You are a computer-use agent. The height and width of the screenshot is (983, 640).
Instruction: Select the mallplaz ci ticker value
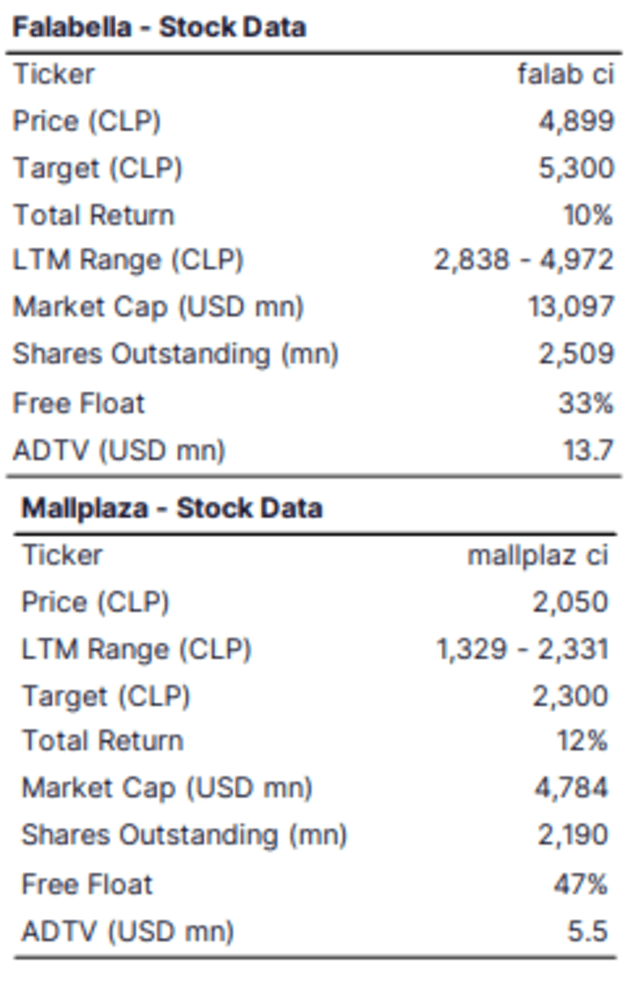point(538,555)
